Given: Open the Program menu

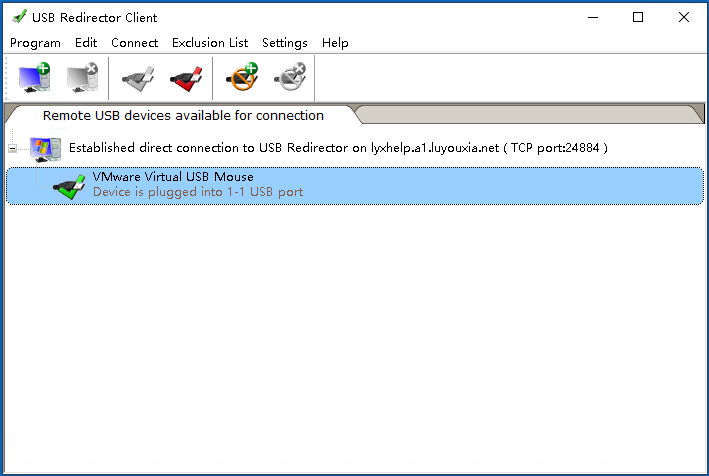Looking at the screenshot, I should (35, 43).
